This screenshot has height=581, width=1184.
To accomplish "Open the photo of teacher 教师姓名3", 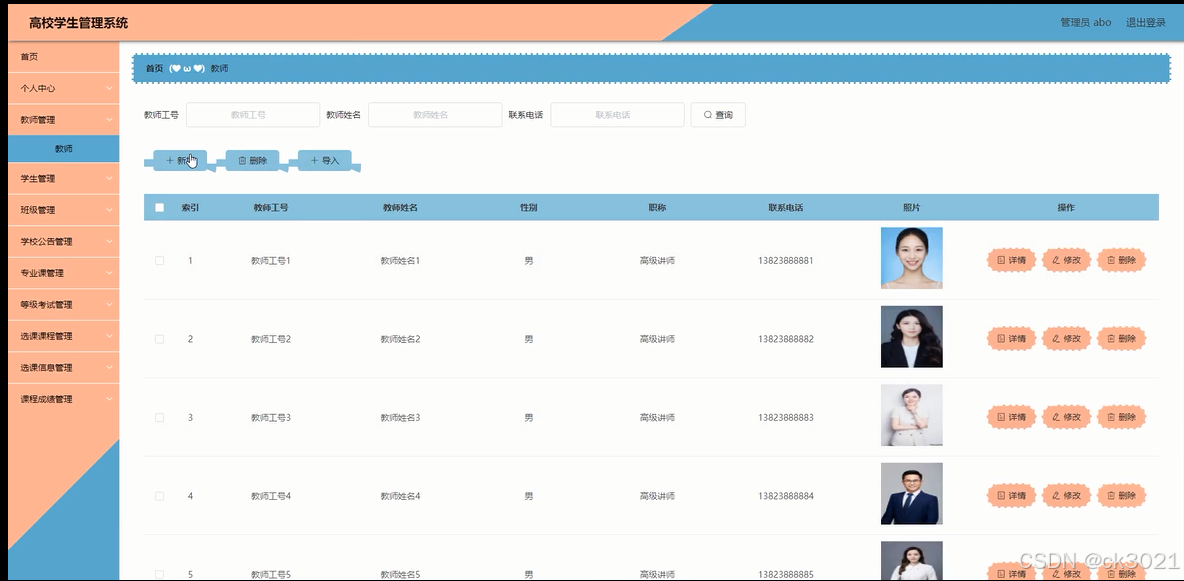I will point(911,415).
